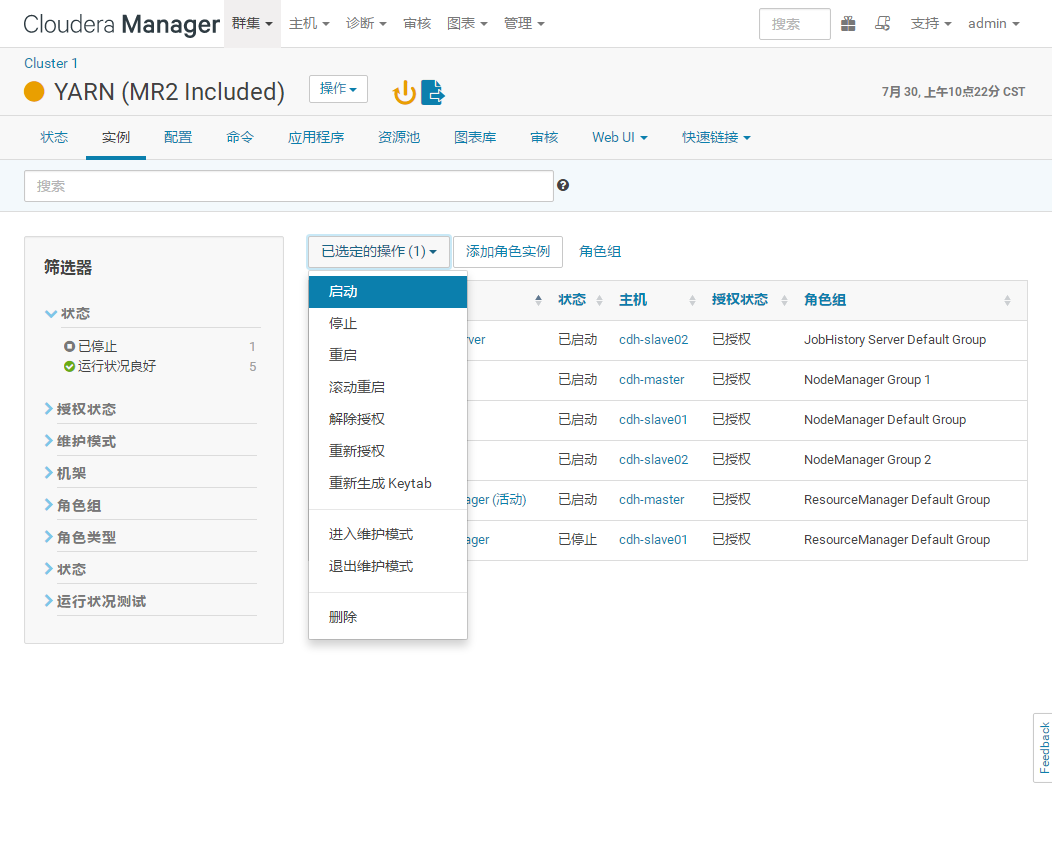1052x860 pixels.
Task: Click the search help question mark icon
Action: [563, 185]
